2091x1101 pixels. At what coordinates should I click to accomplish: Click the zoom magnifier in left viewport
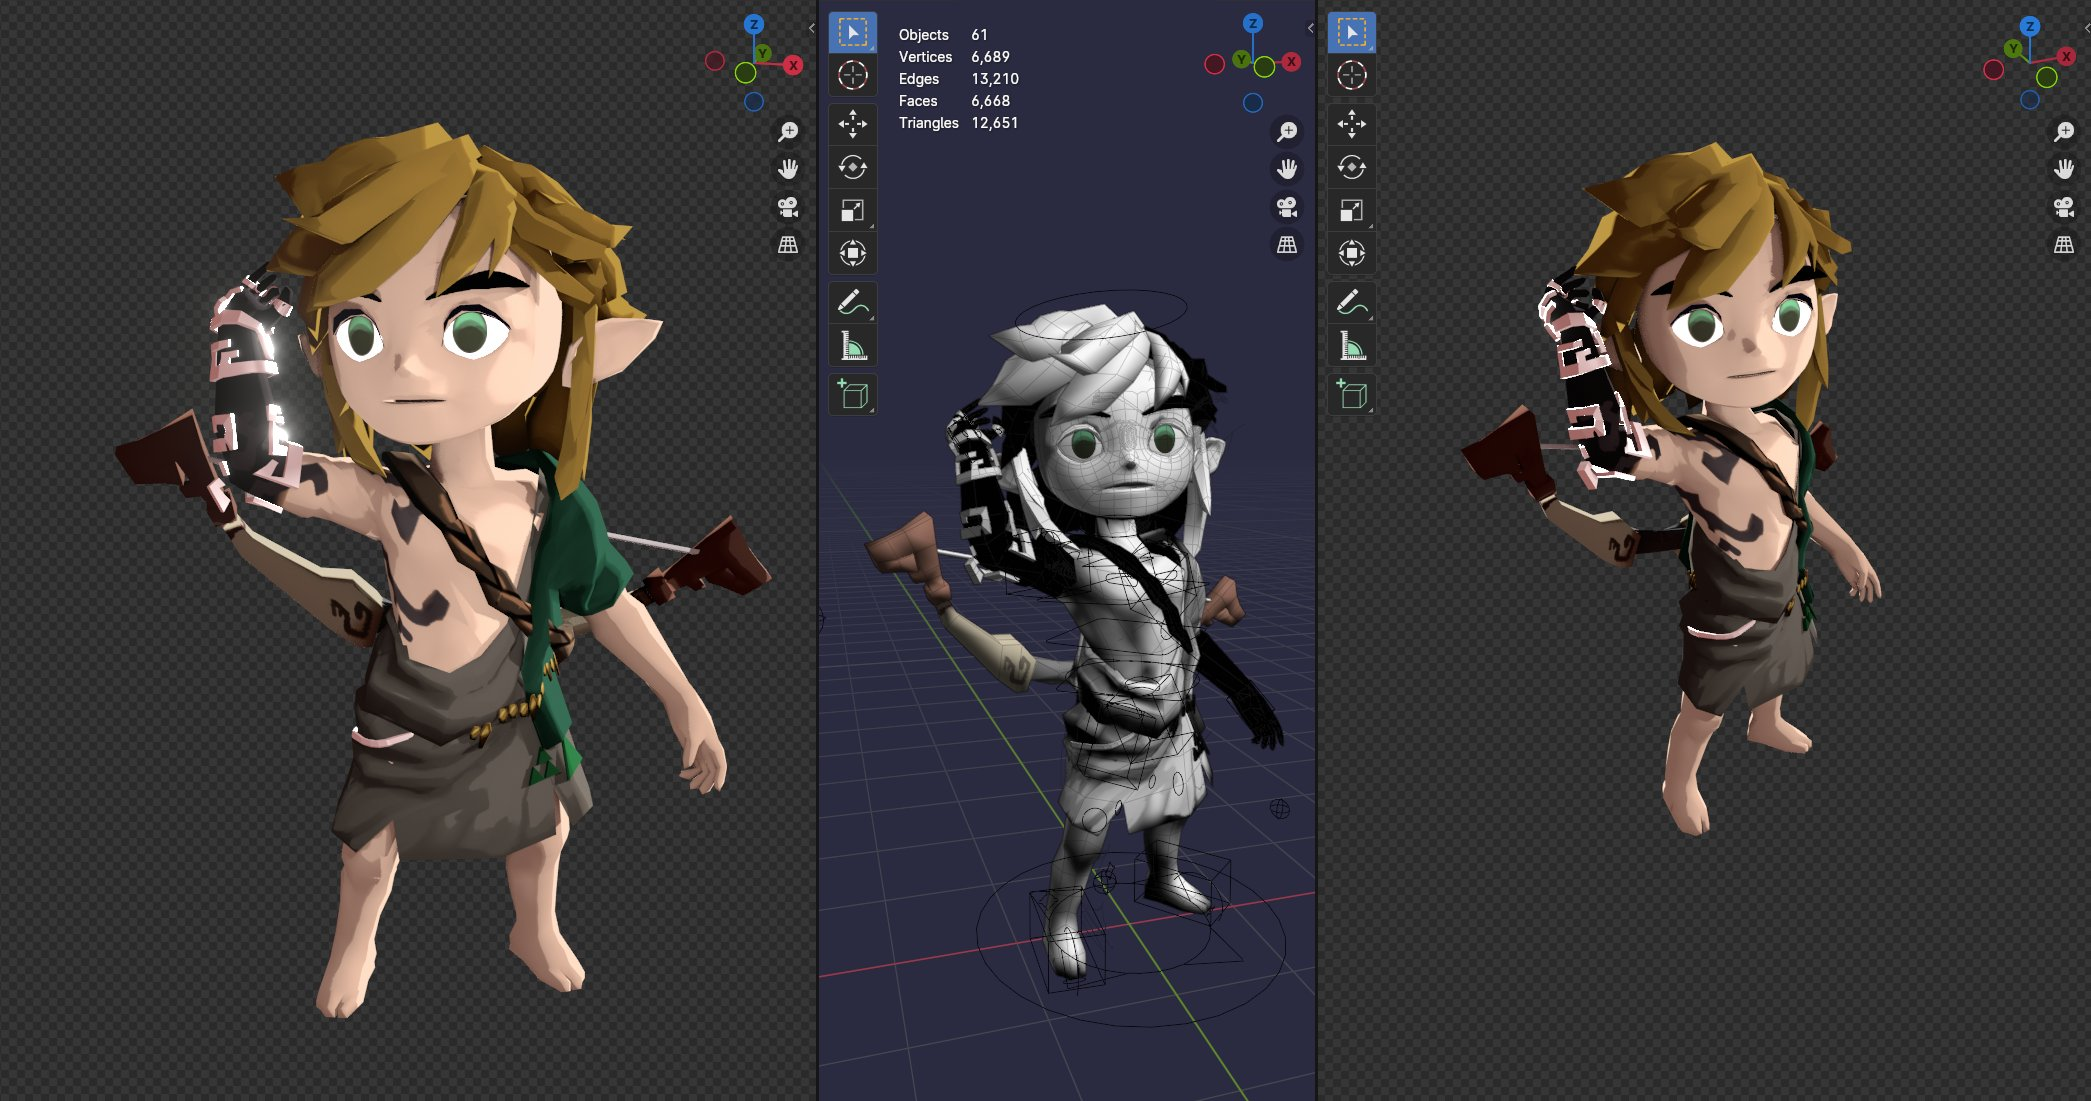click(788, 131)
